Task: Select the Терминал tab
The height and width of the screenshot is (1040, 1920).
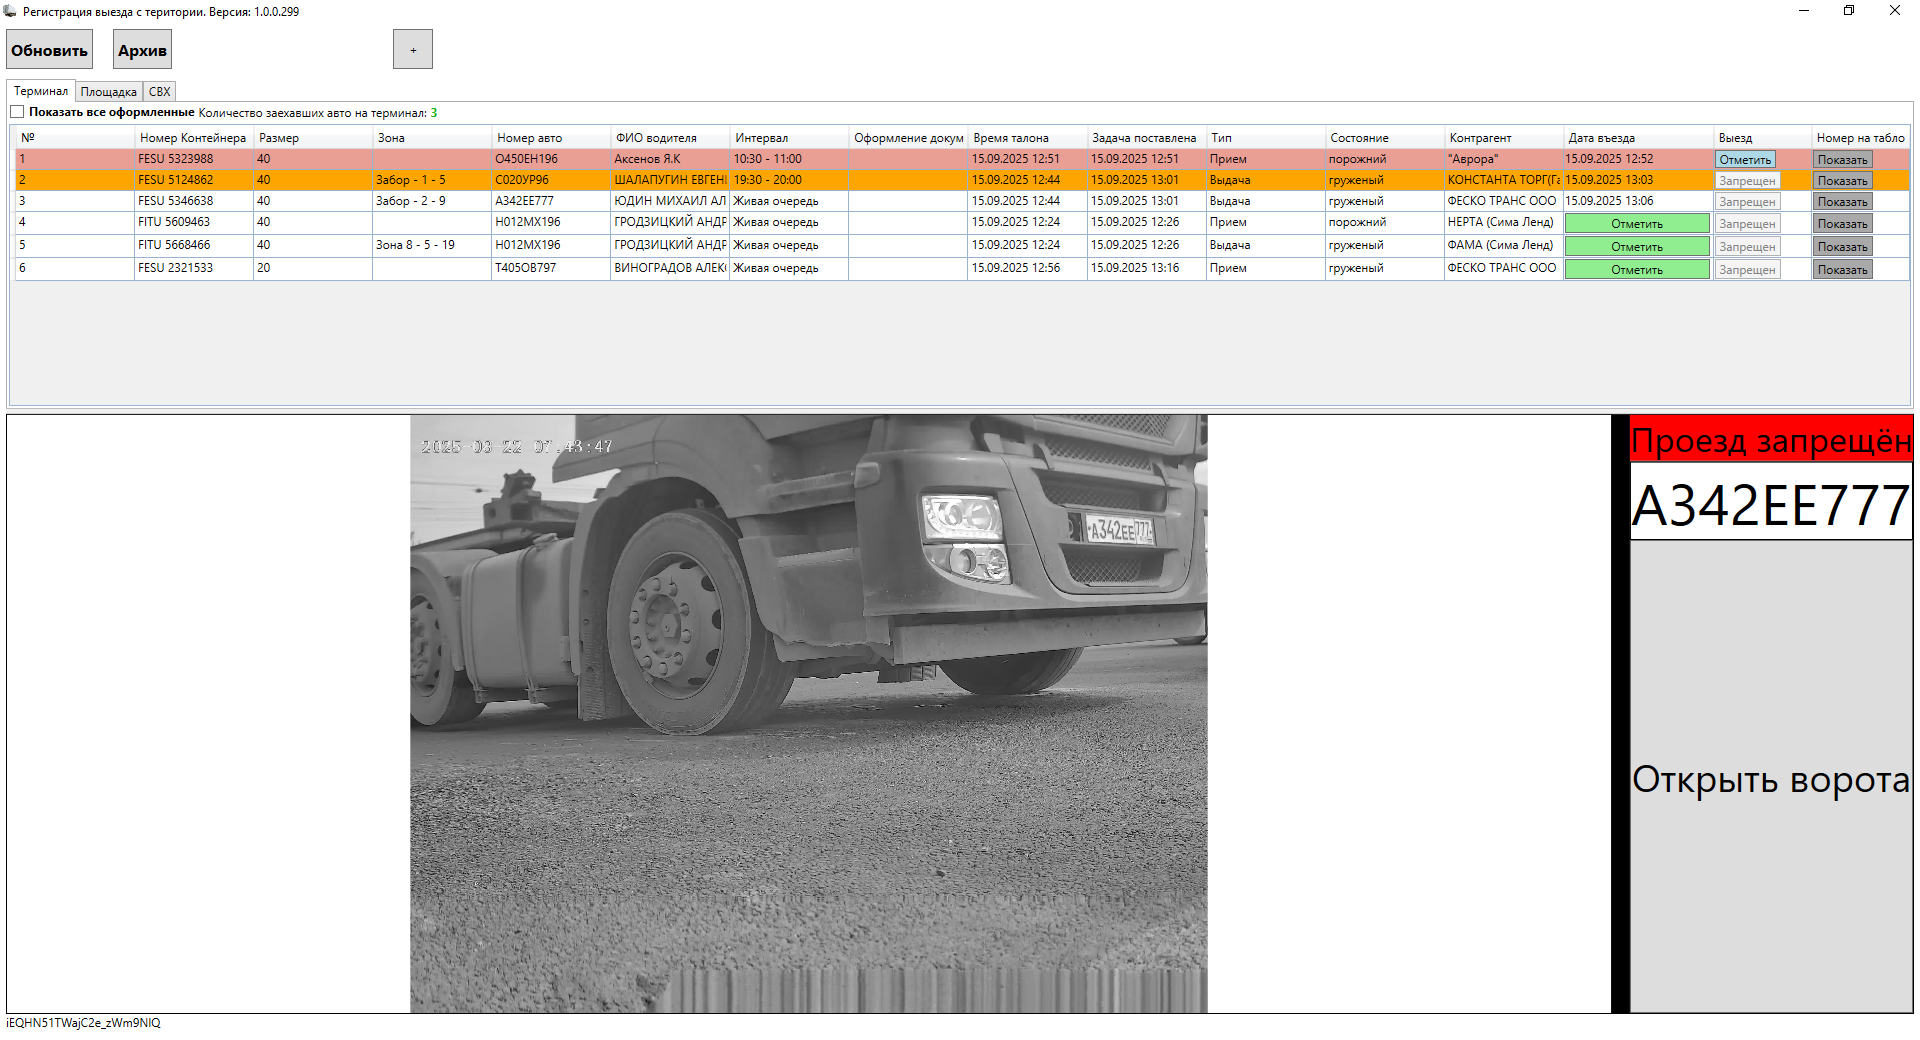Action: 41,91
